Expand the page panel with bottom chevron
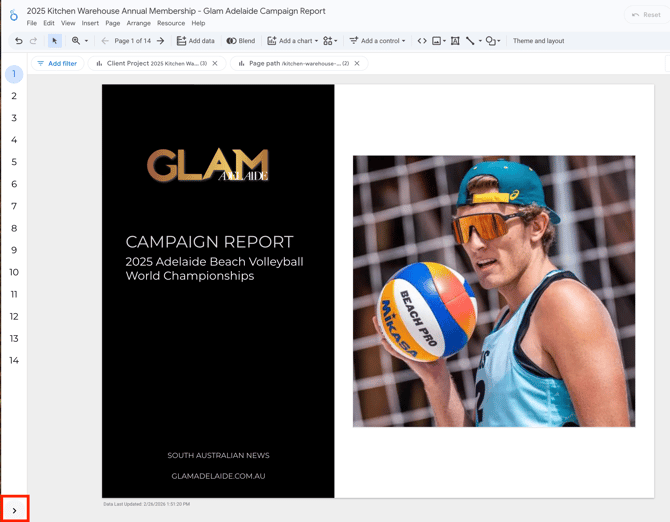The image size is (670, 522). (x=14, y=510)
